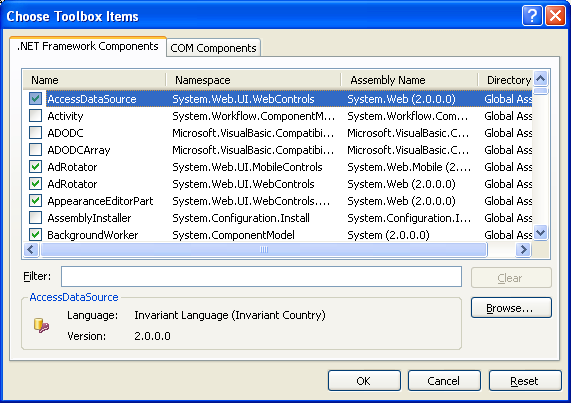
Task: Click the OK button
Action: click(364, 381)
